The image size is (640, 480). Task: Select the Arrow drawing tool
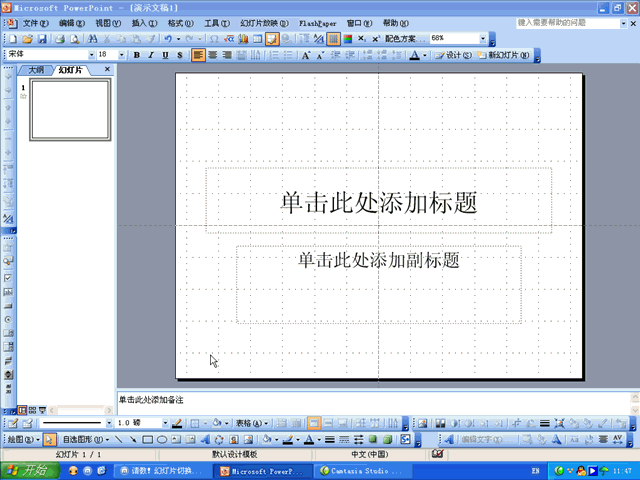click(x=133, y=440)
